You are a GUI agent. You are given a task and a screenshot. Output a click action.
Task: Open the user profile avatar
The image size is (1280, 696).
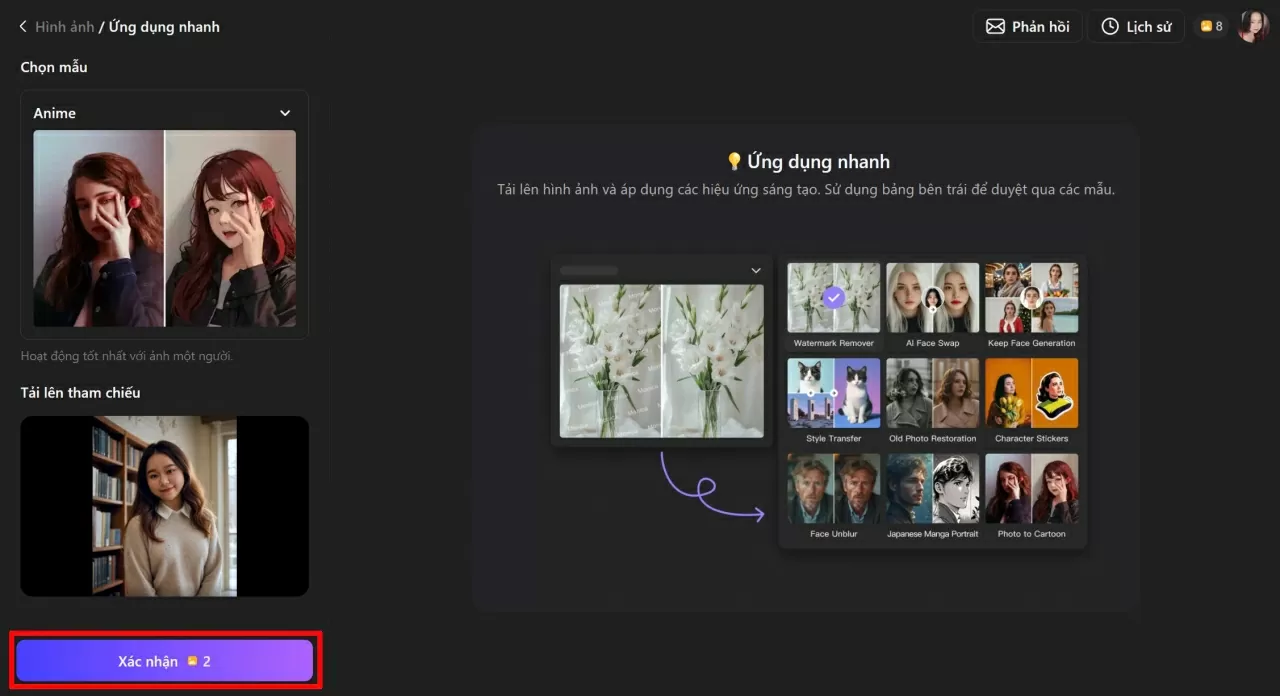(1253, 27)
